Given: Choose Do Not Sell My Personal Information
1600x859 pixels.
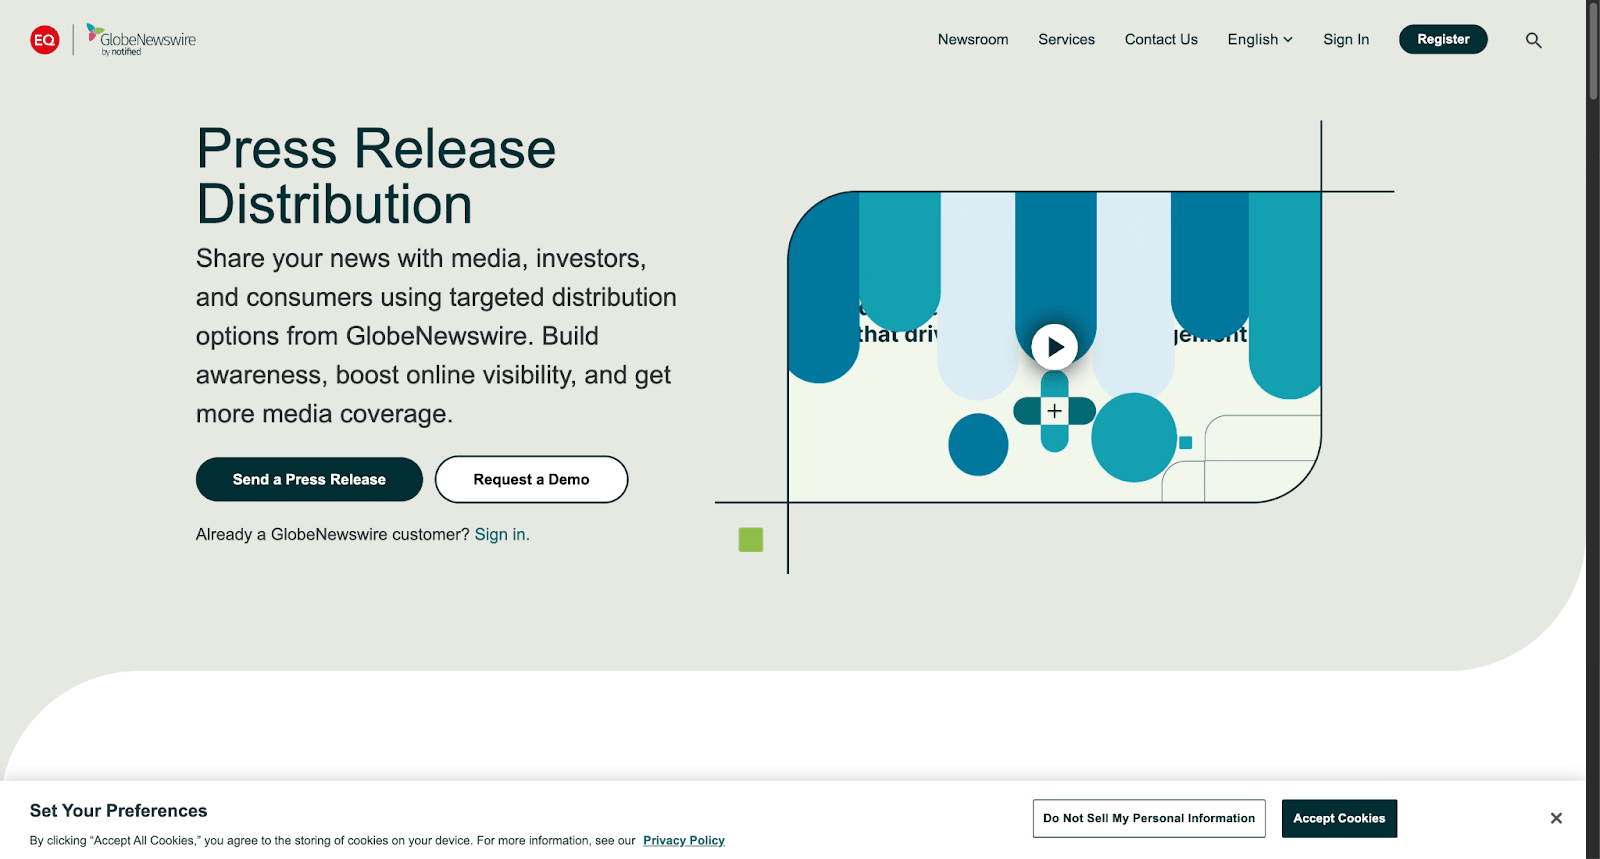Looking at the screenshot, I should tap(1149, 818).
